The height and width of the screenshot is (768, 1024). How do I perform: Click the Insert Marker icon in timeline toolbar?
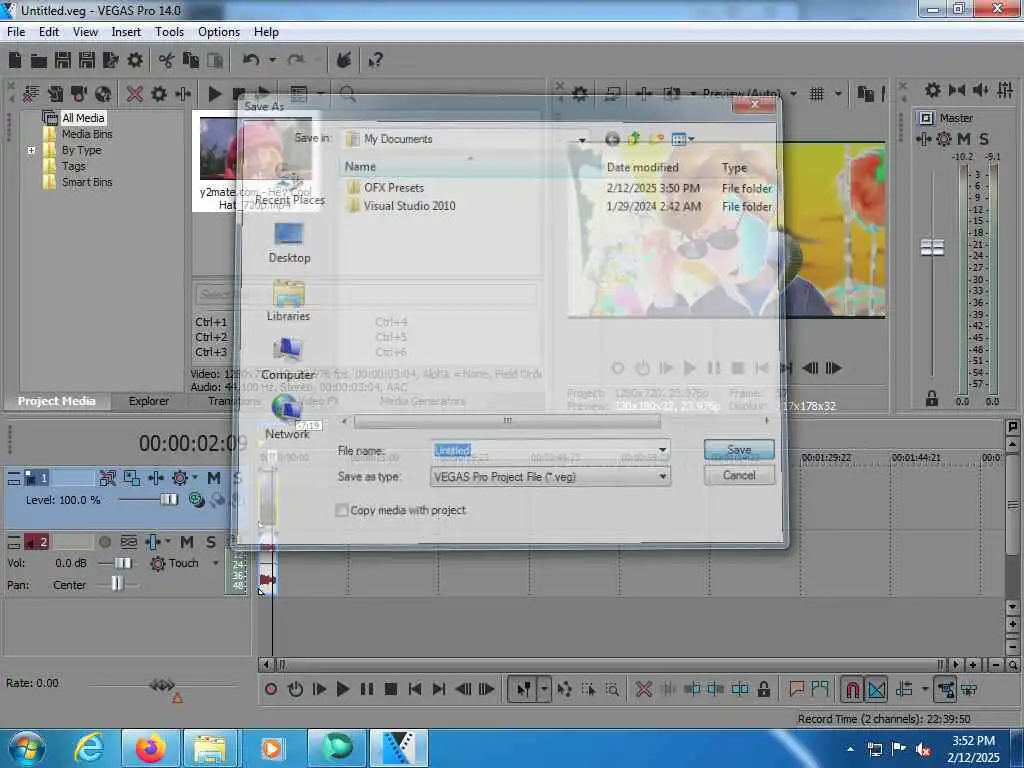tap(796, 689)
